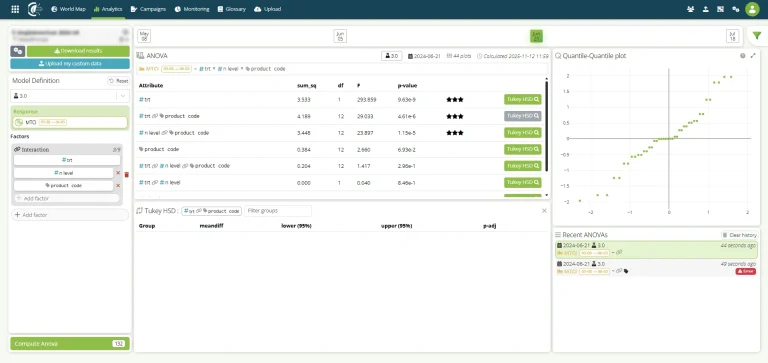Open Tukey HSD for product code row
The height and width of the screenshot is (363, 768).
click(523, 149)
